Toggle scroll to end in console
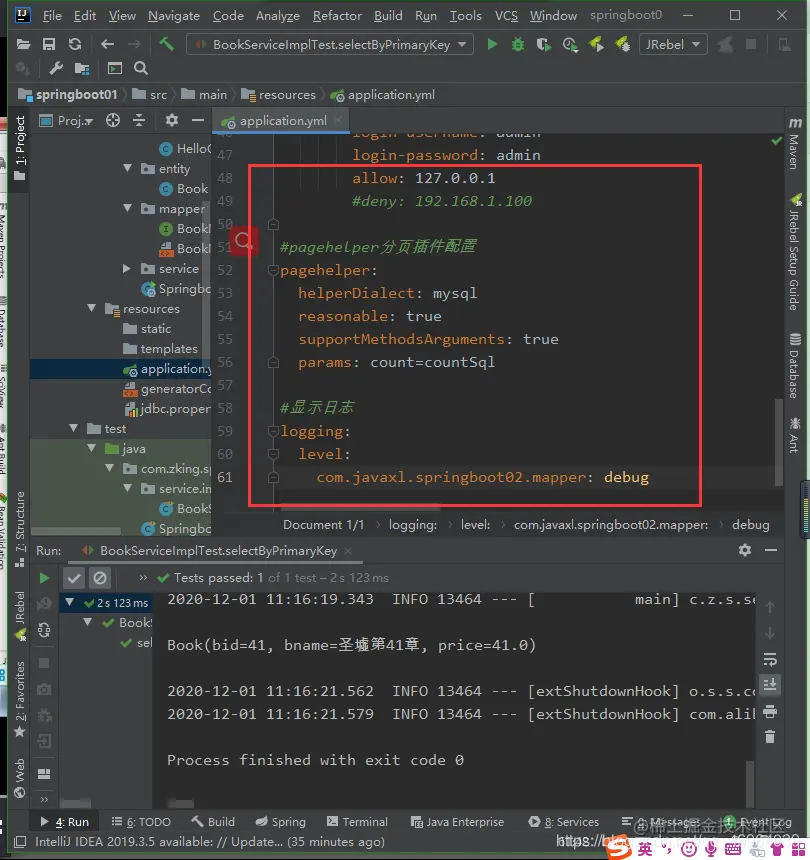The width and height of the screenshot is (810, 860). (770, 684)
